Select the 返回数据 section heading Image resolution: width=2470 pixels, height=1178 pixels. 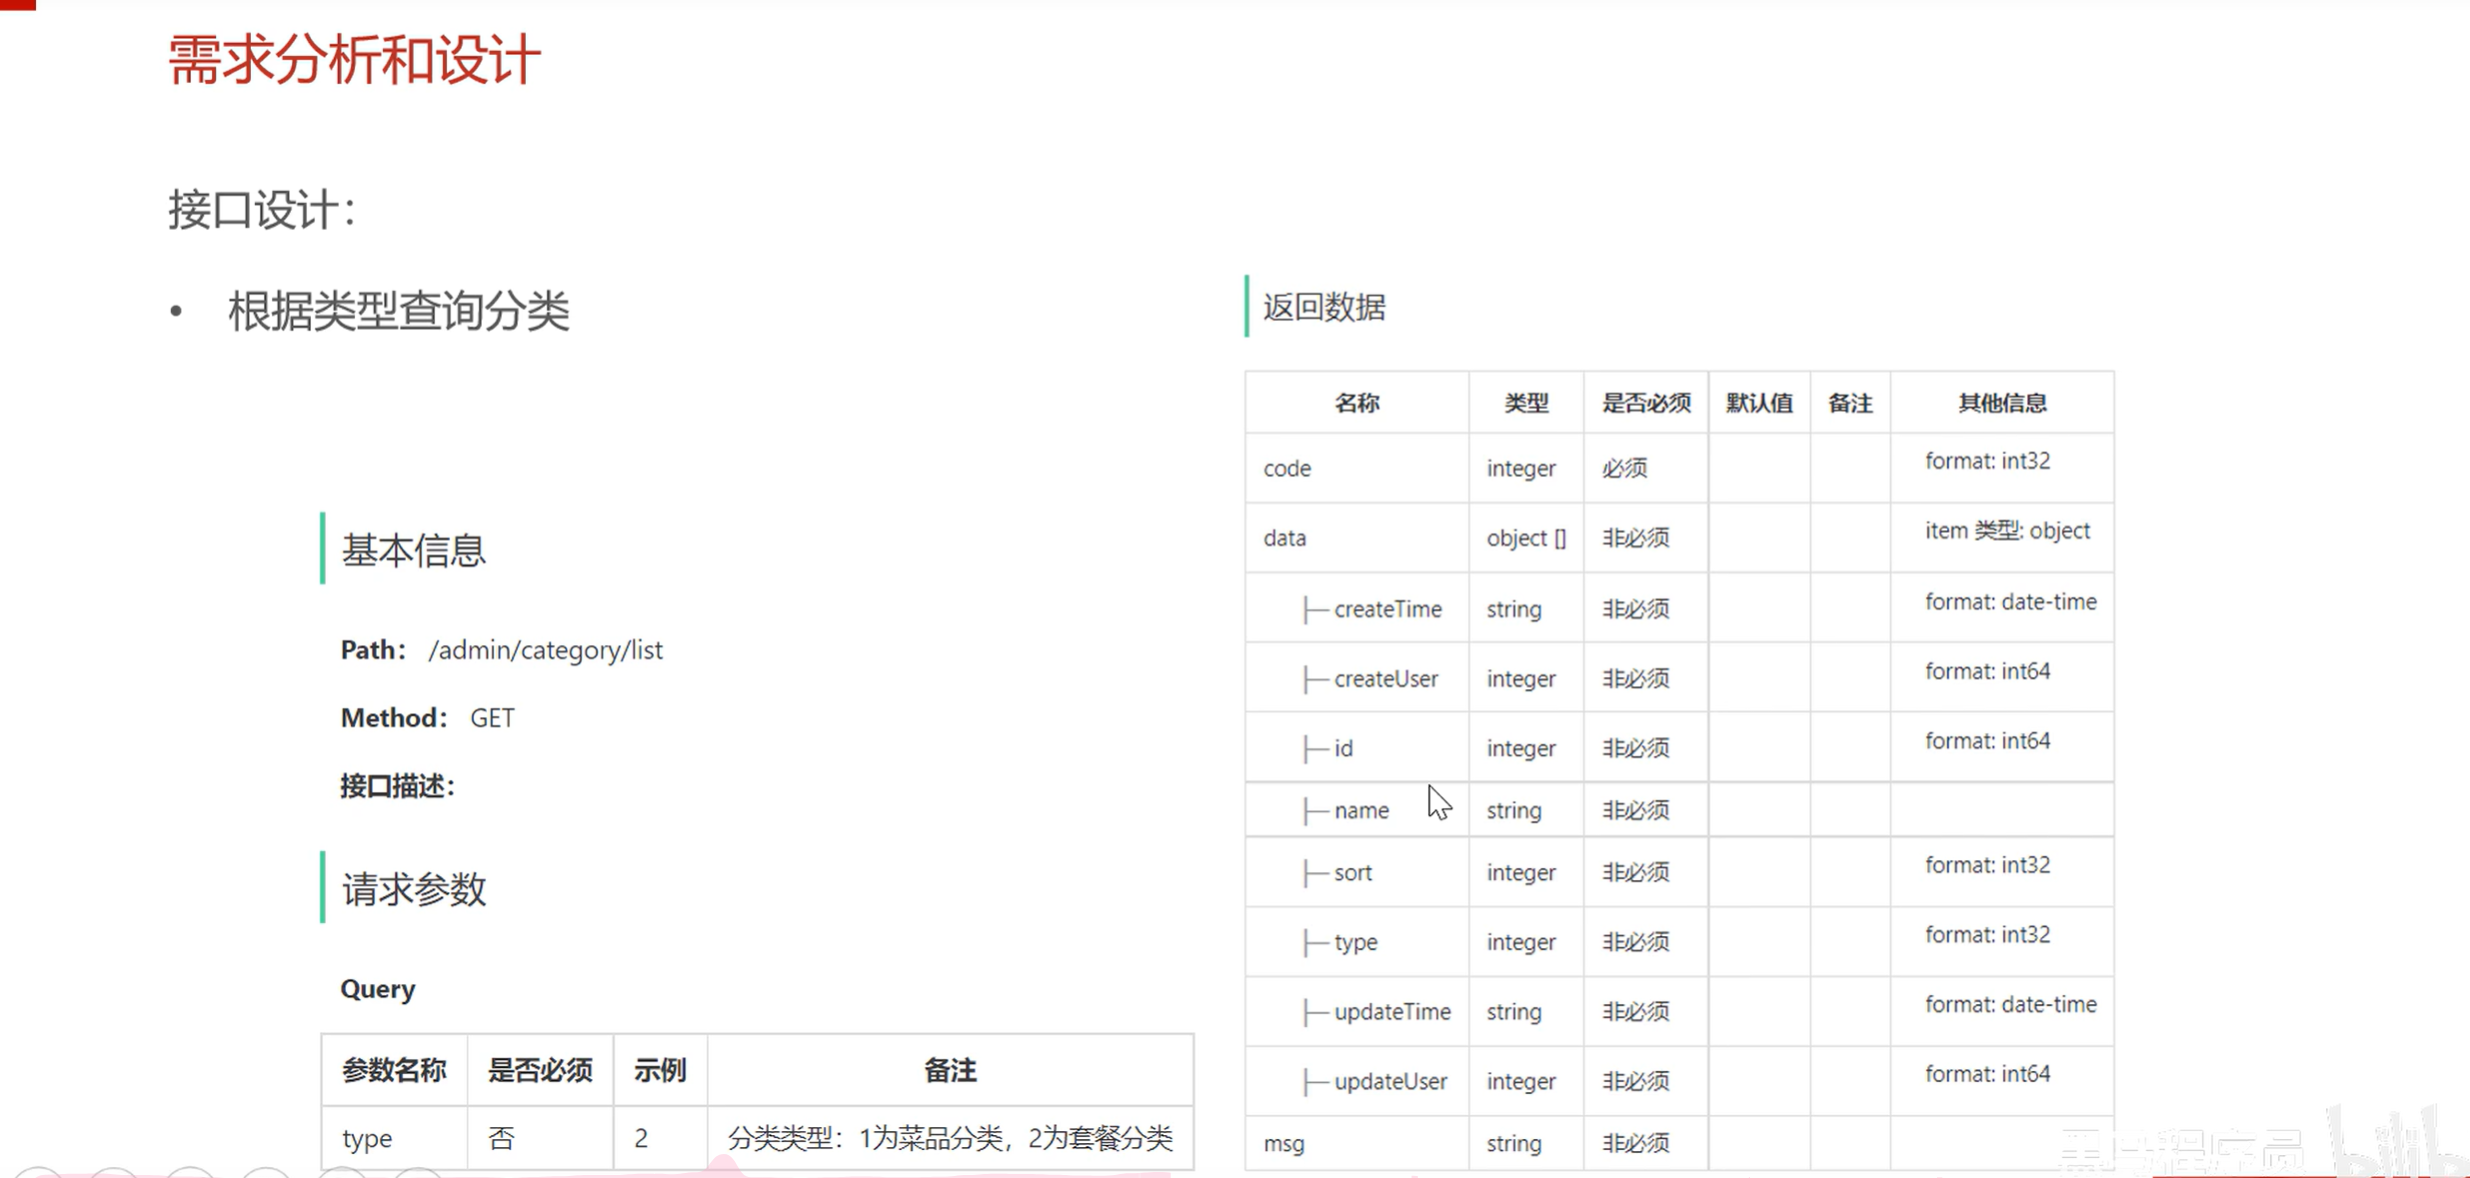[x=1323, y=307]
